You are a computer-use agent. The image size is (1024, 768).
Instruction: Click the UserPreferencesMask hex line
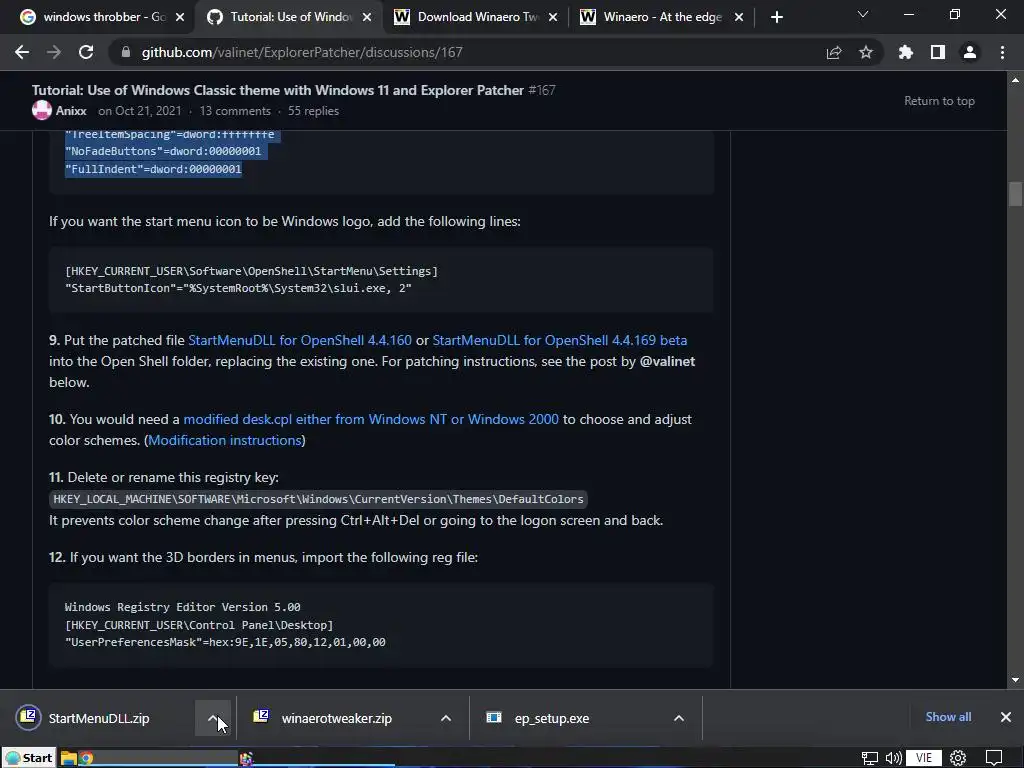225,642
